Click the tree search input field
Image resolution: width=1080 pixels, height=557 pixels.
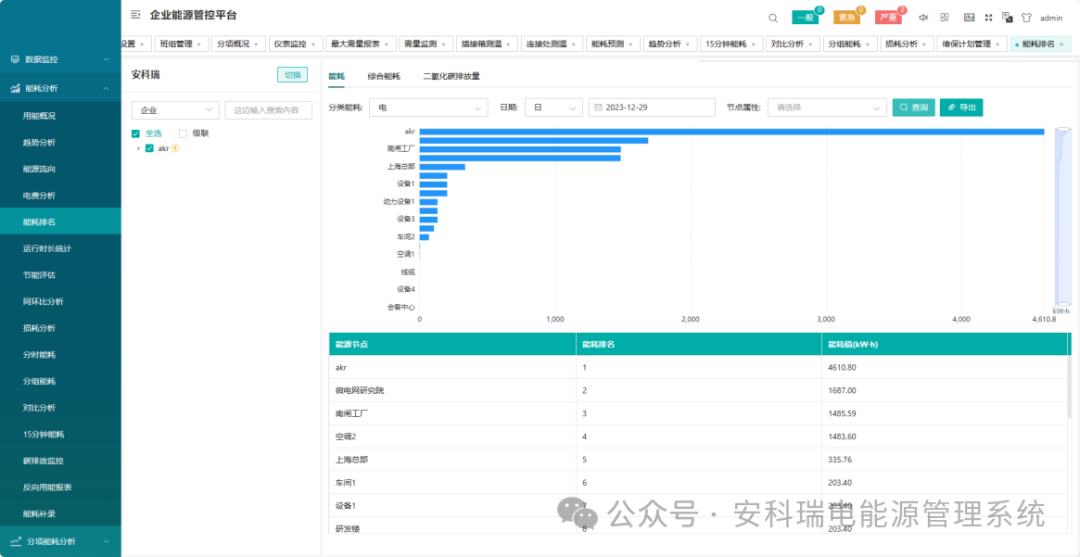tap(269, 110)
